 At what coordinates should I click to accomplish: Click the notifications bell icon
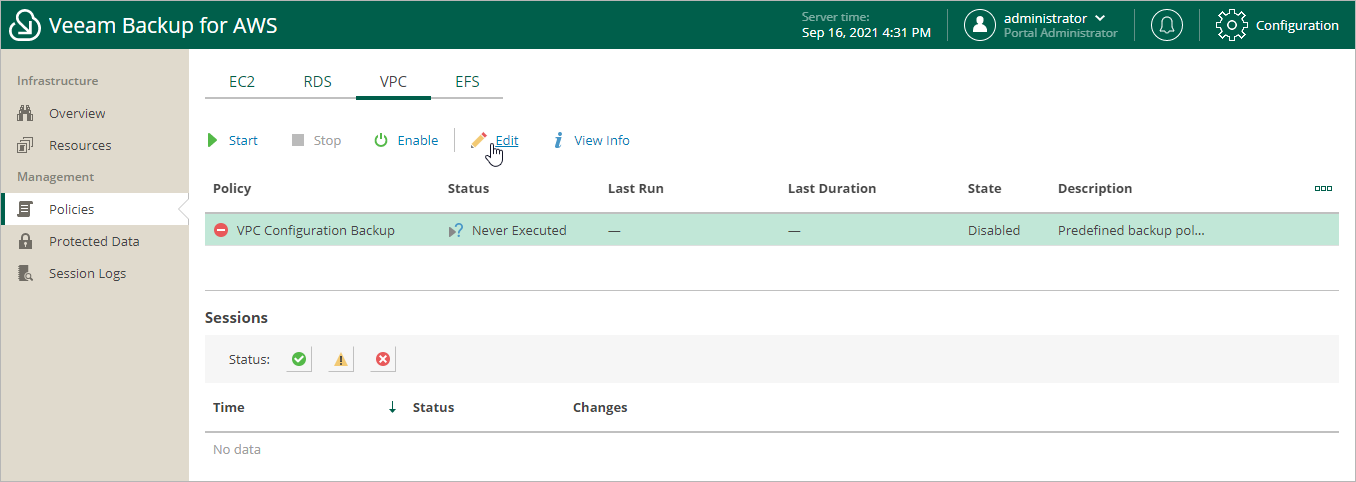coord(1166,25)
